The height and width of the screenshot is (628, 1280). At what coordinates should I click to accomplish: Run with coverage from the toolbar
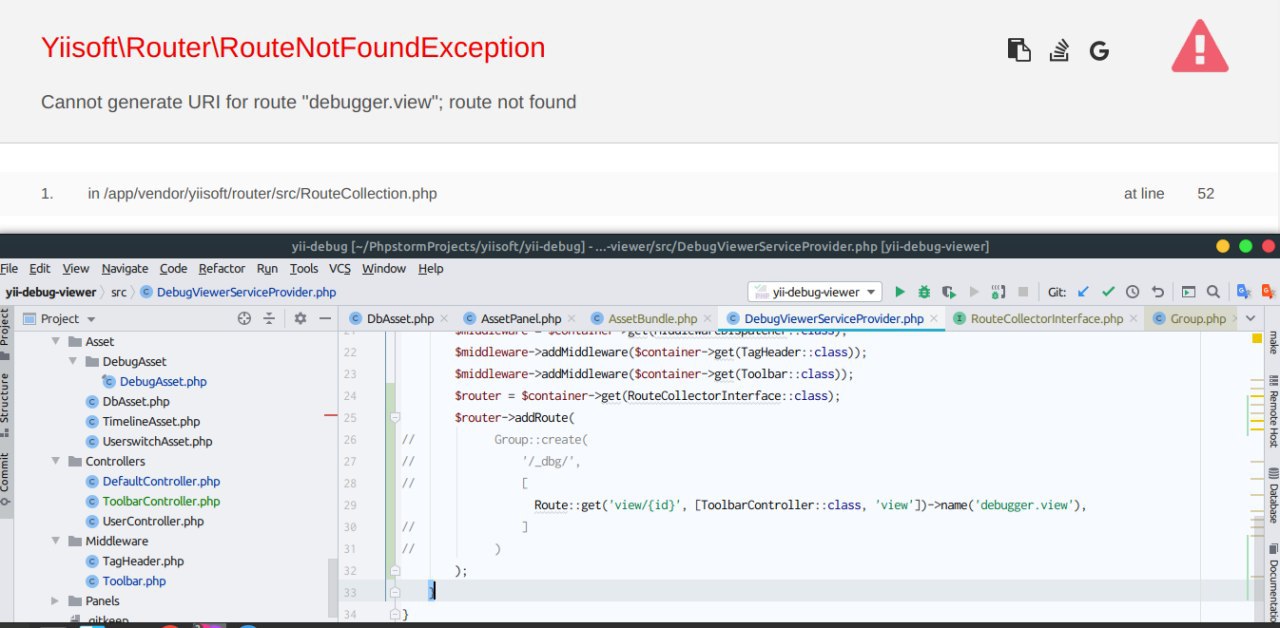point(948,292)
